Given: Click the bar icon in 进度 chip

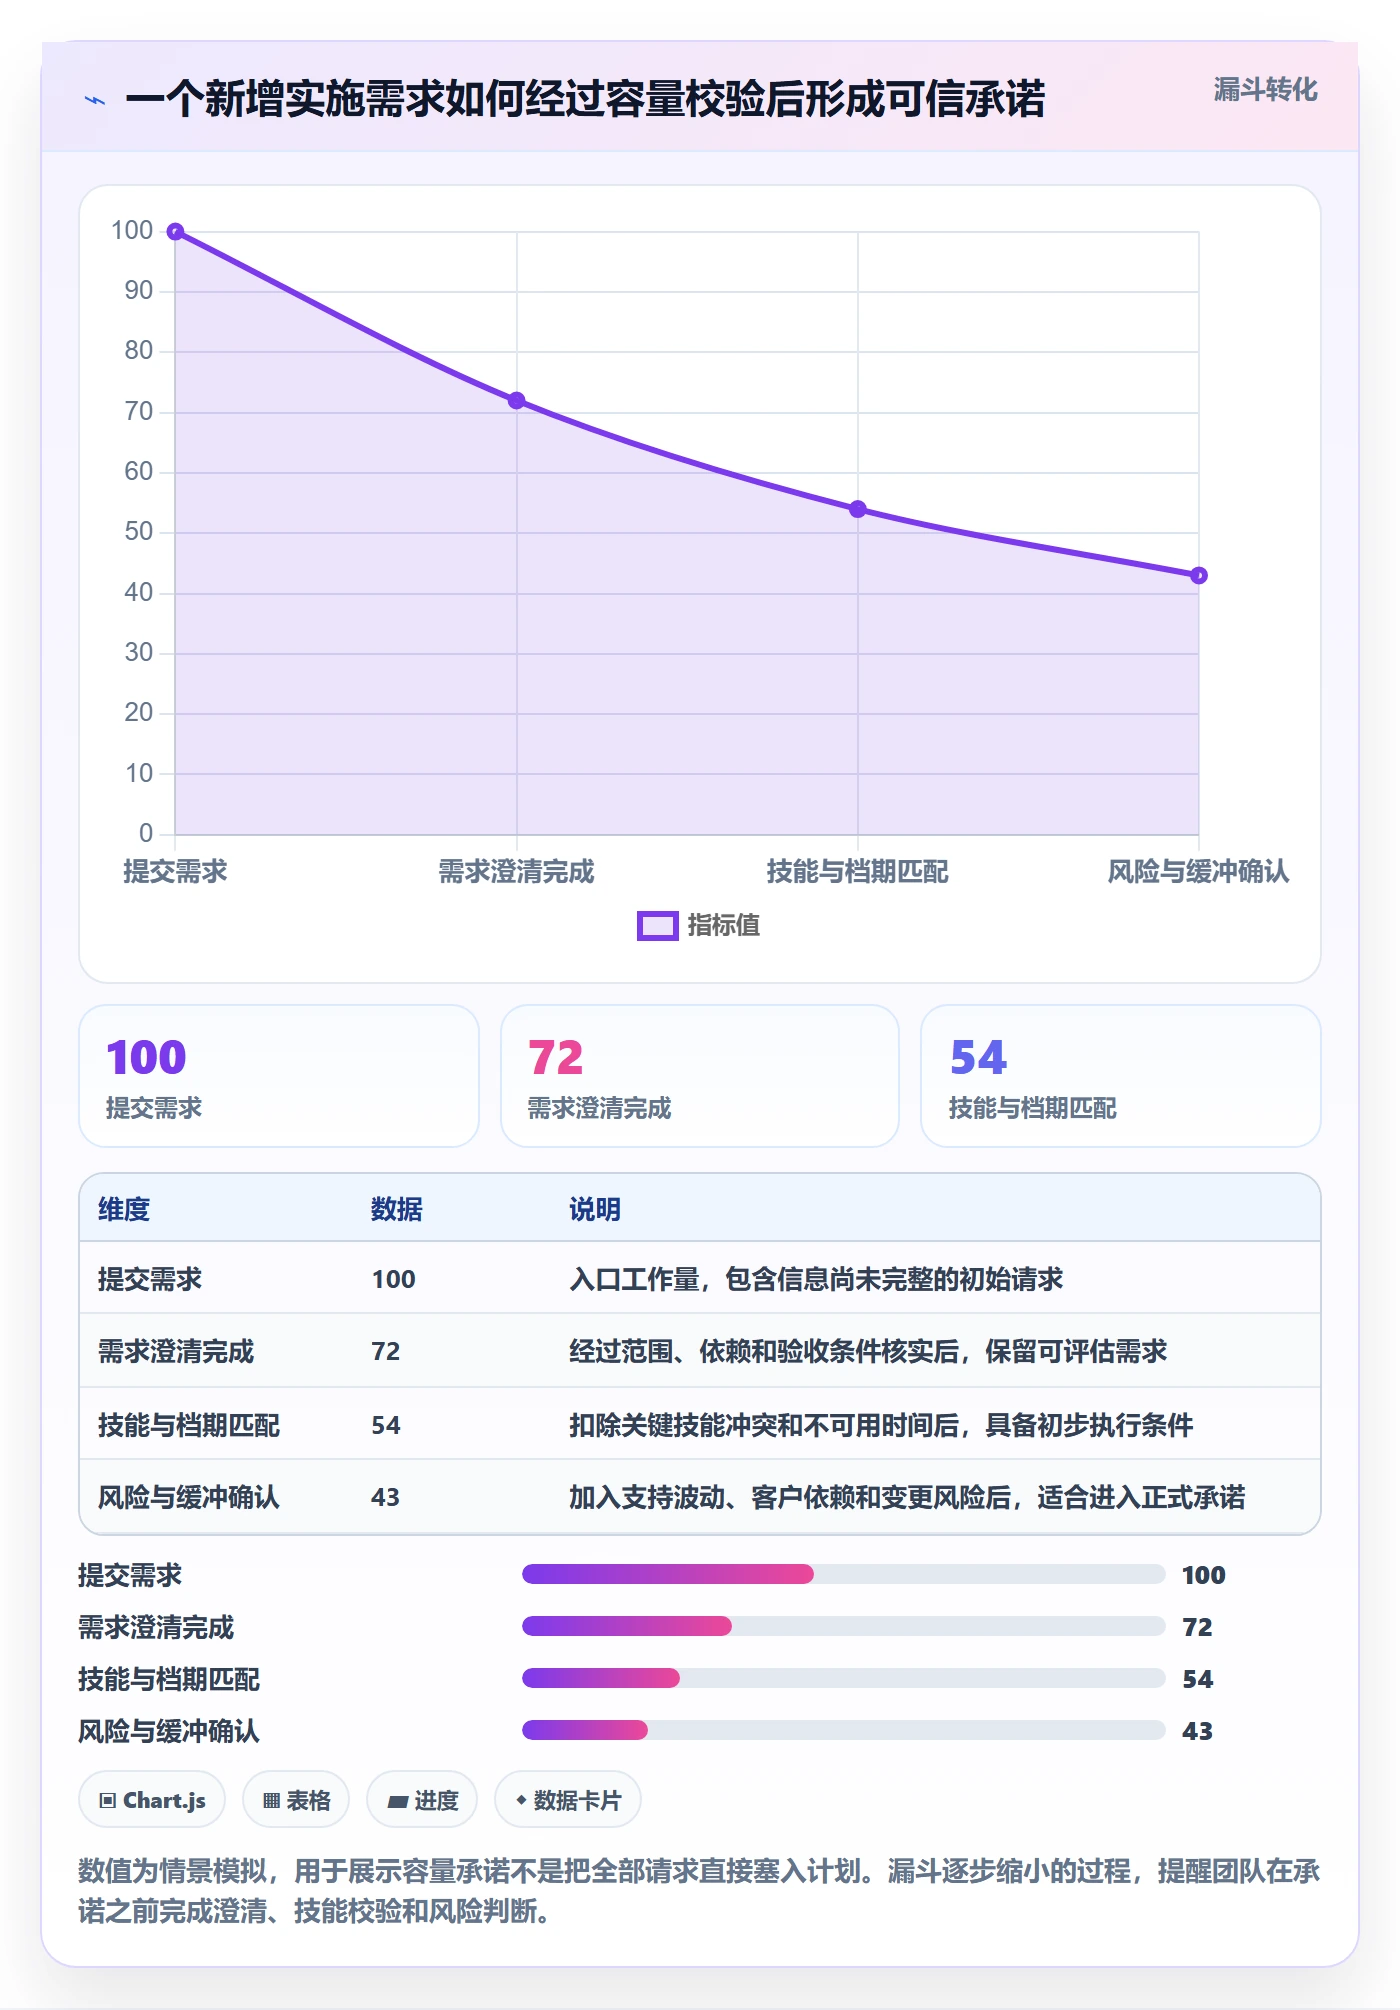Looking at the screenshot, I should coord(397,1802).
